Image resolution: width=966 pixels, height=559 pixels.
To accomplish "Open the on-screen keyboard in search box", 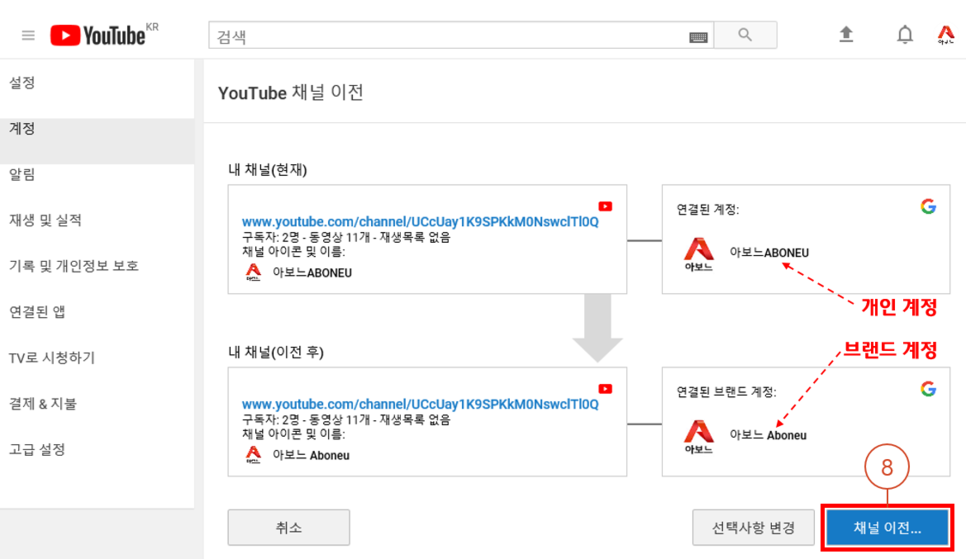I will pos(698,38).
